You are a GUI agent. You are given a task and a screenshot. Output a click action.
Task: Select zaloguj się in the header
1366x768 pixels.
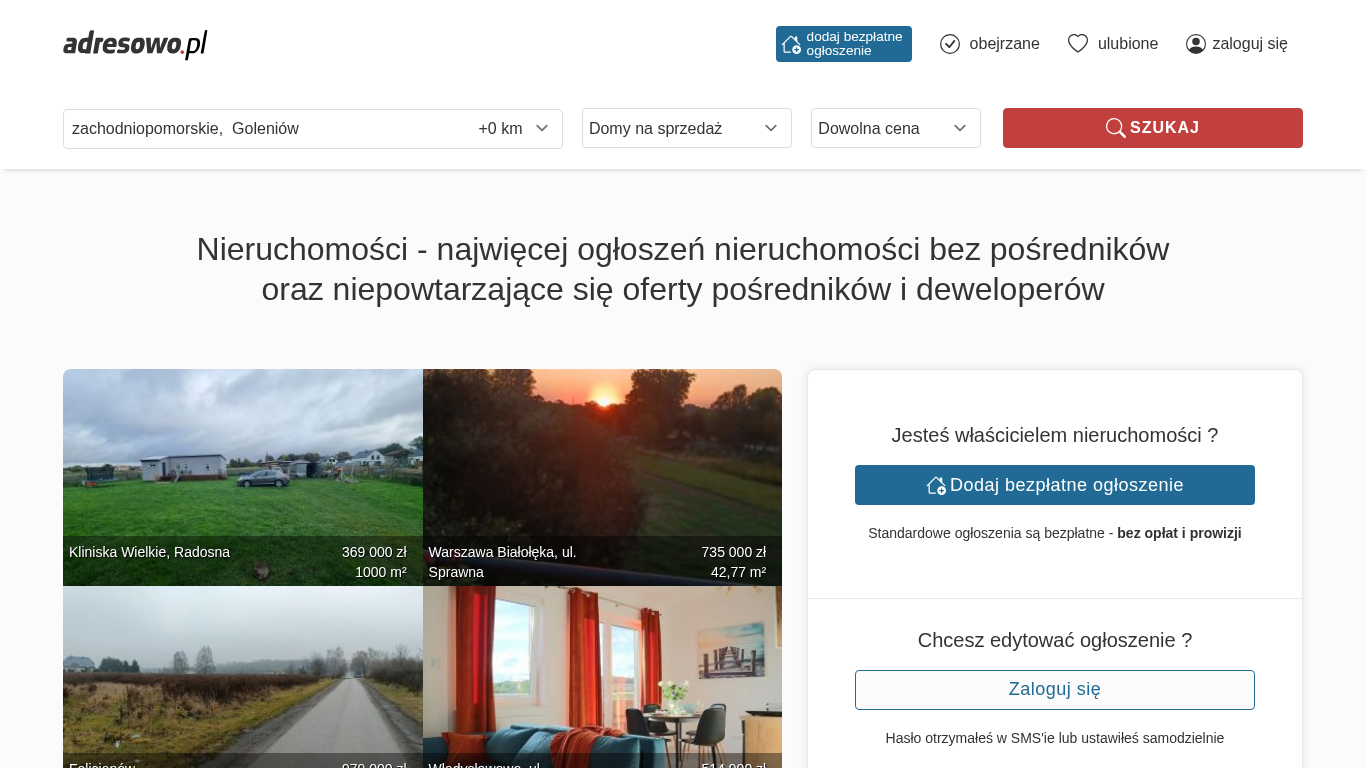pyautogui.click(x=1249, y=44)
